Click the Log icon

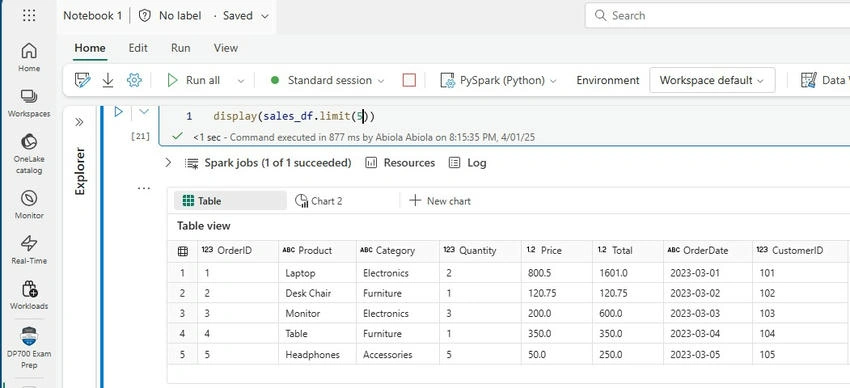pyautogui.click(x=455, y=163)
